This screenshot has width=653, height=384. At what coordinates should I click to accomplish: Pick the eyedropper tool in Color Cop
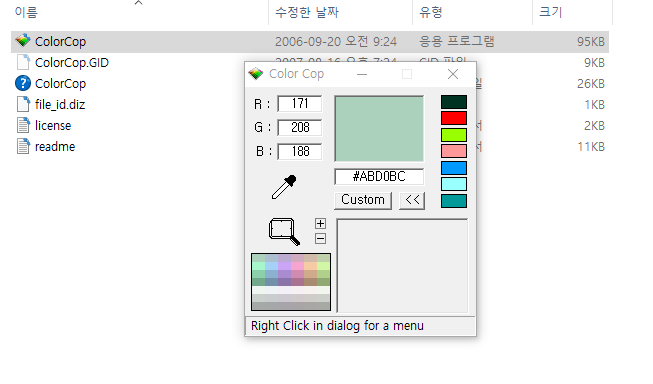point(284,187)
